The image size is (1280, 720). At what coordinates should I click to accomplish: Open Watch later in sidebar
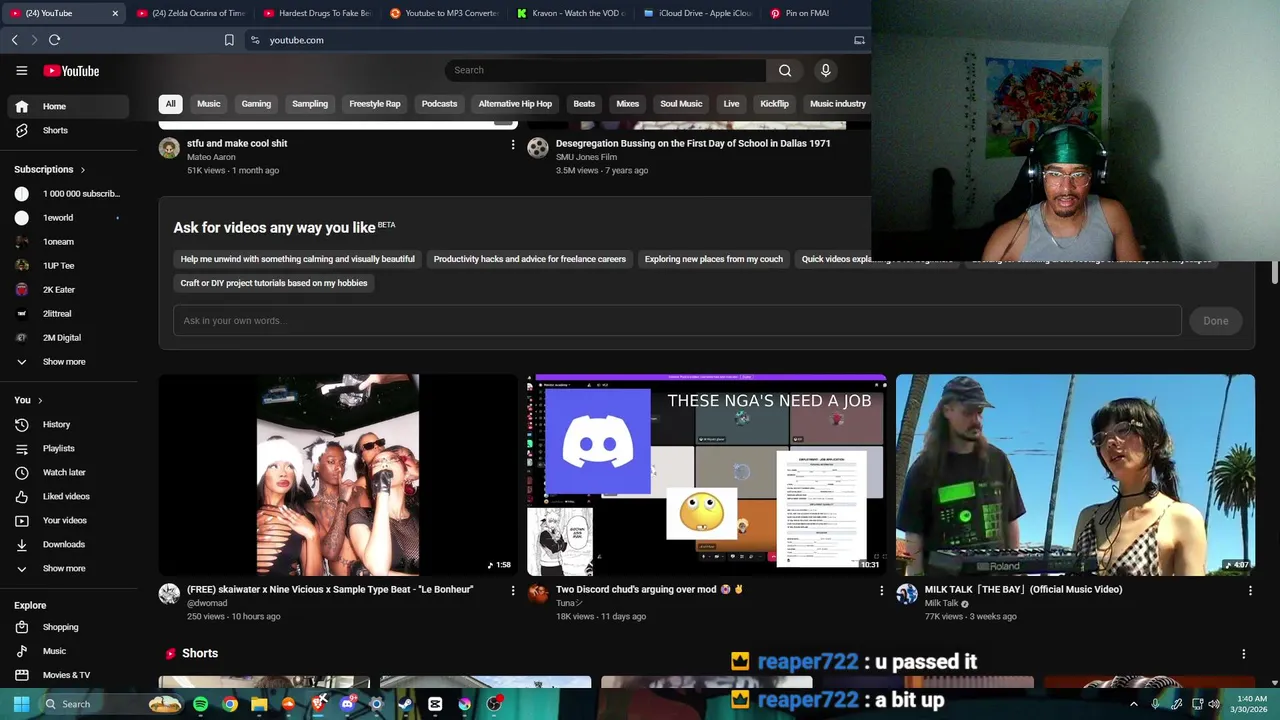(68, 472)
